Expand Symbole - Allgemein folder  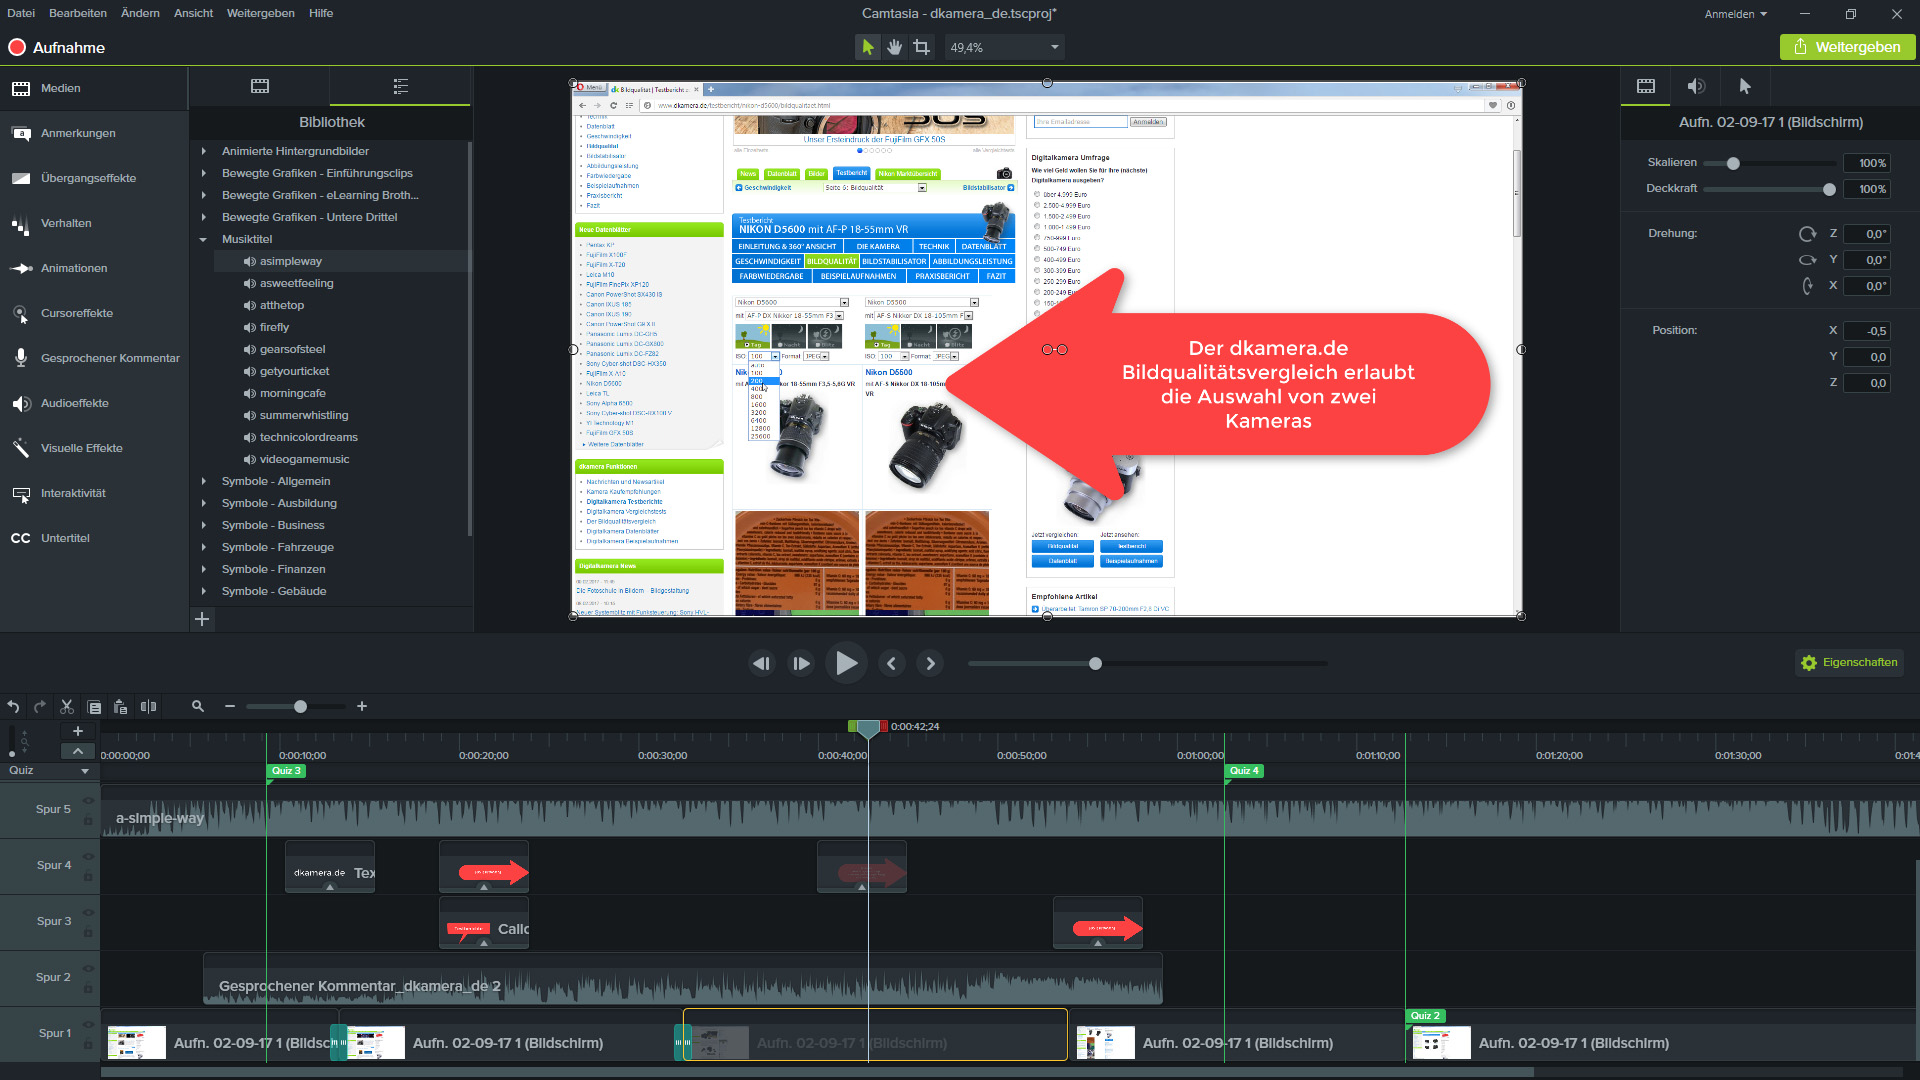[x=204, y=482]
